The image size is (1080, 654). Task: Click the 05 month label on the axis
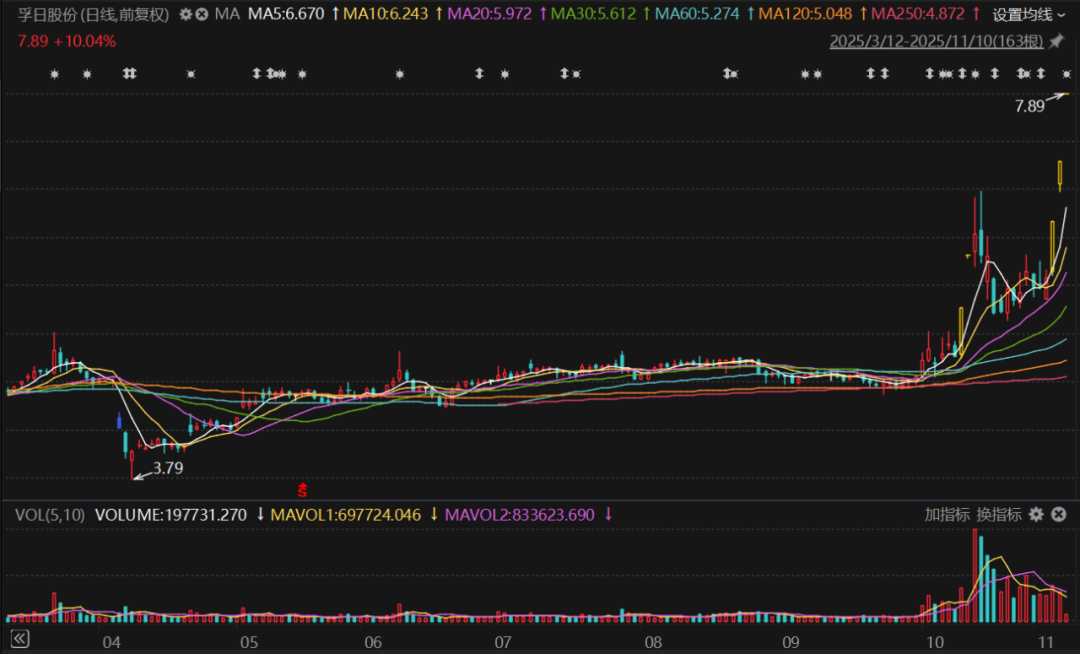(249, 642)
